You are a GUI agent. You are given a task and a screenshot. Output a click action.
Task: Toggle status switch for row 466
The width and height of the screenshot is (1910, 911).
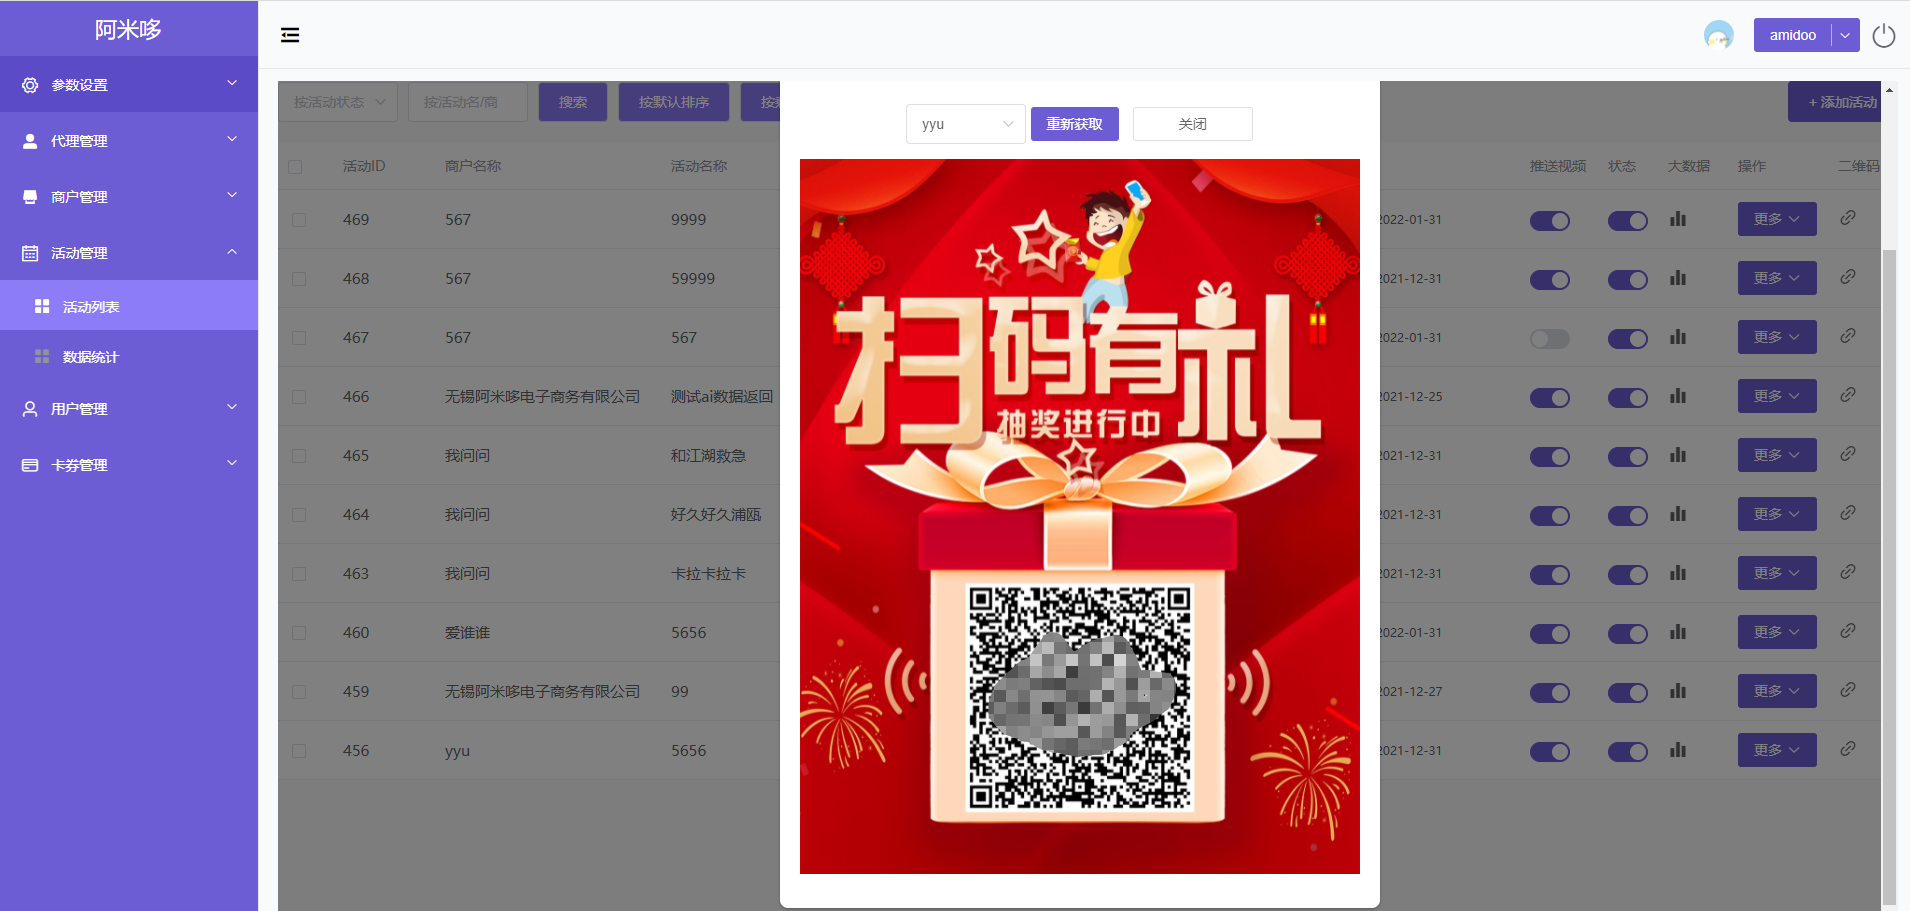click(1627, 398)
